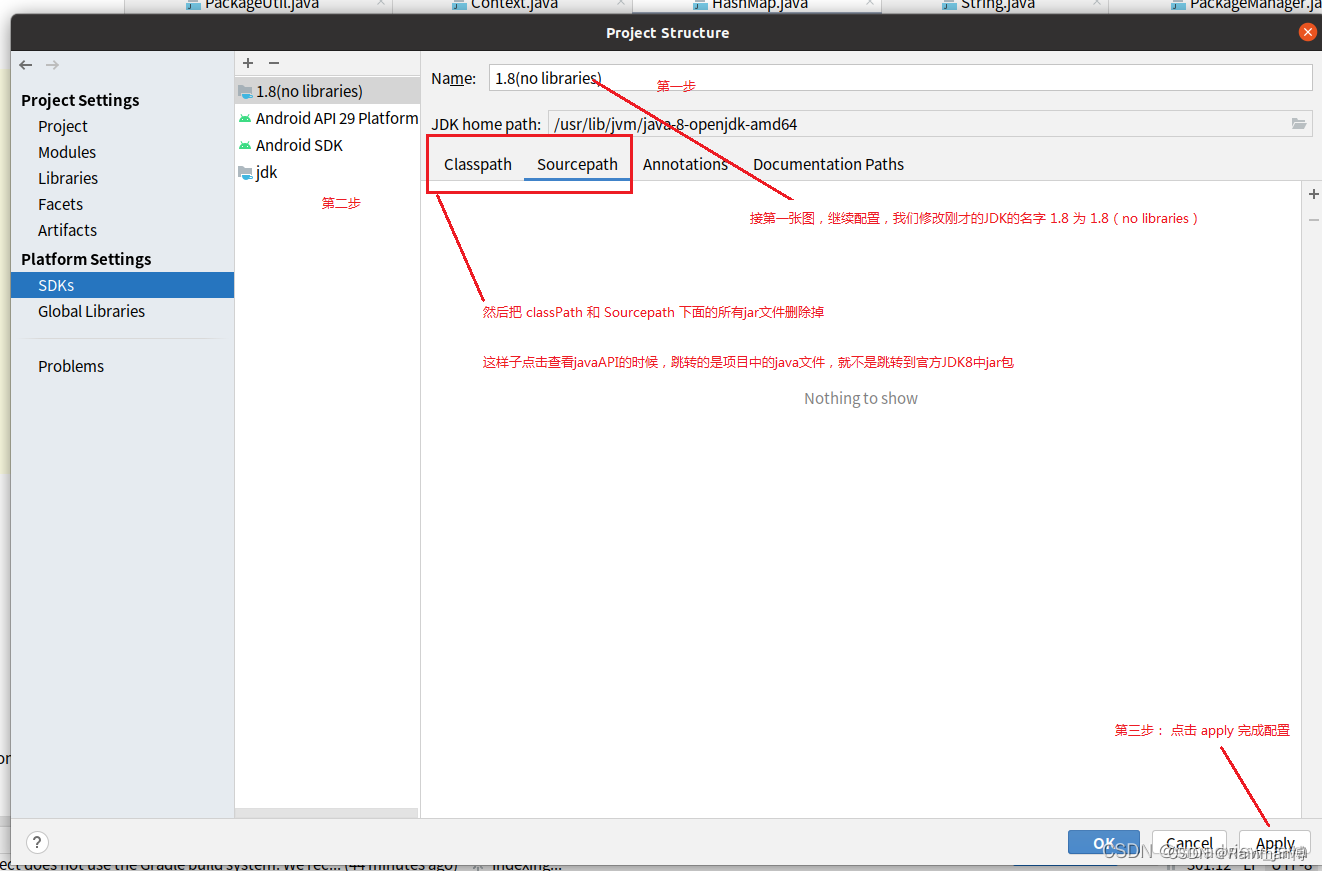Open Problems section
Screen dimensions: 1322x871
coord(71,366)
